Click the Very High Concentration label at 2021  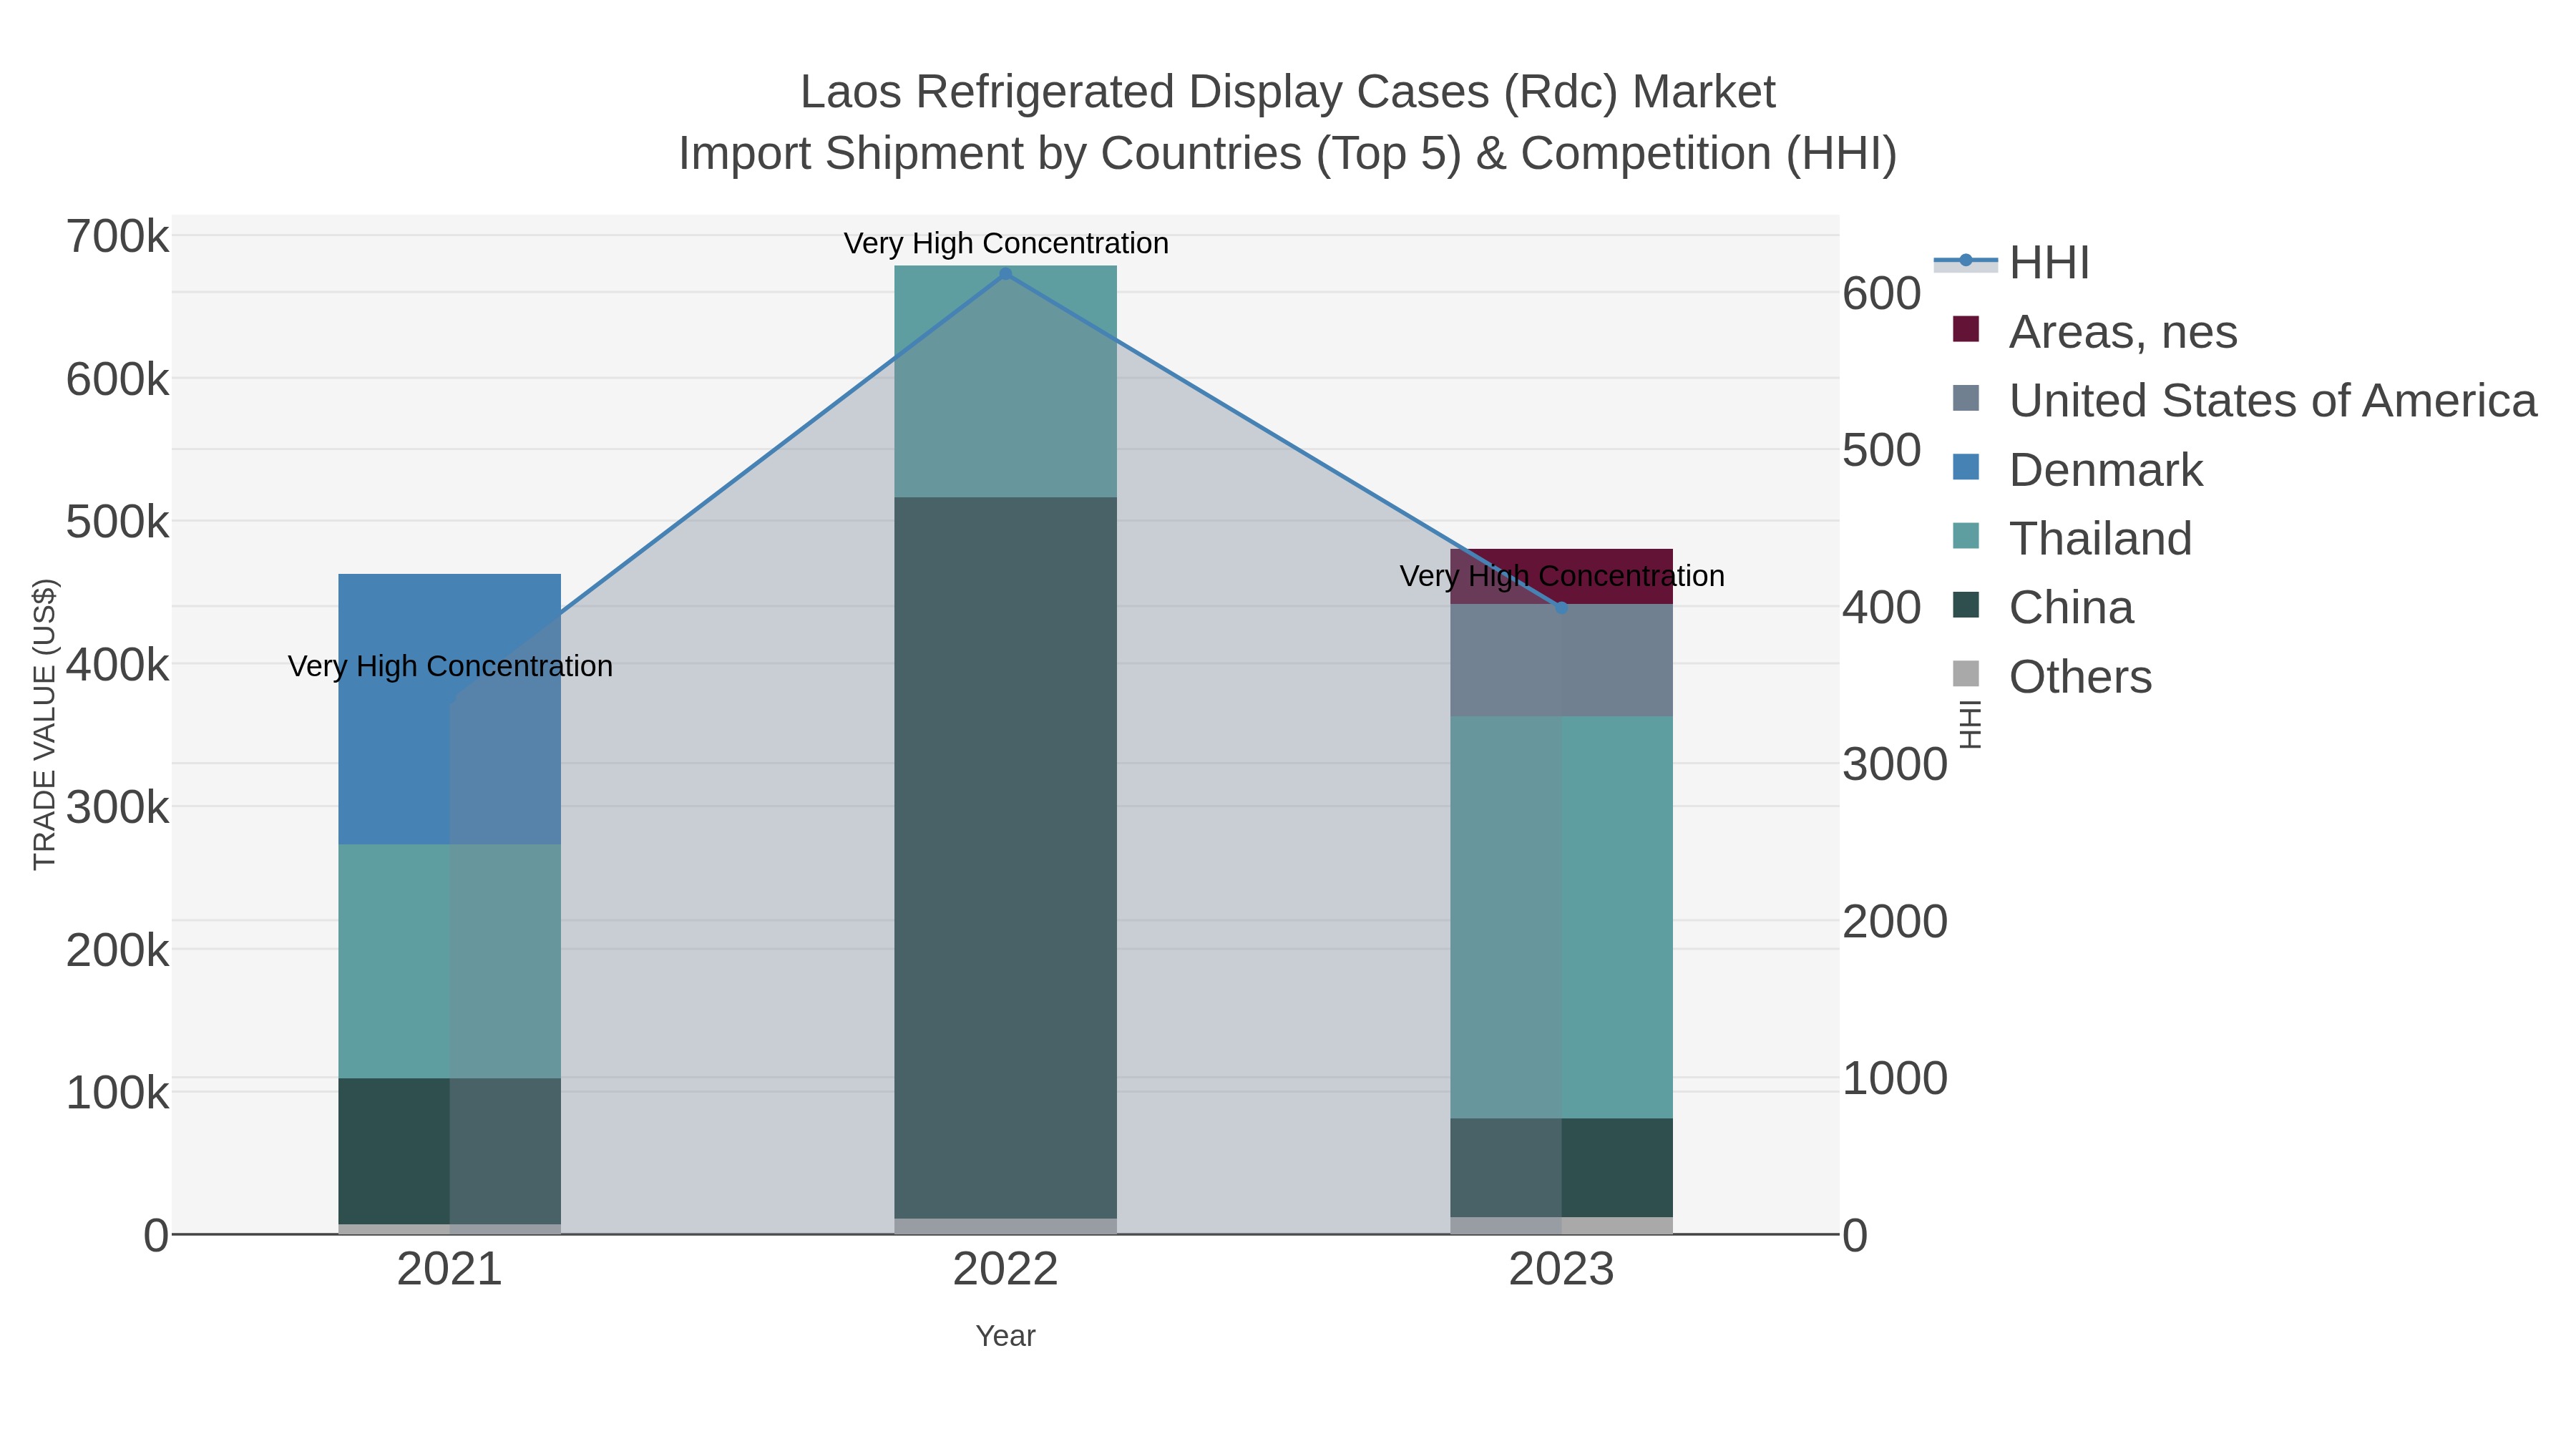point(450,666)
